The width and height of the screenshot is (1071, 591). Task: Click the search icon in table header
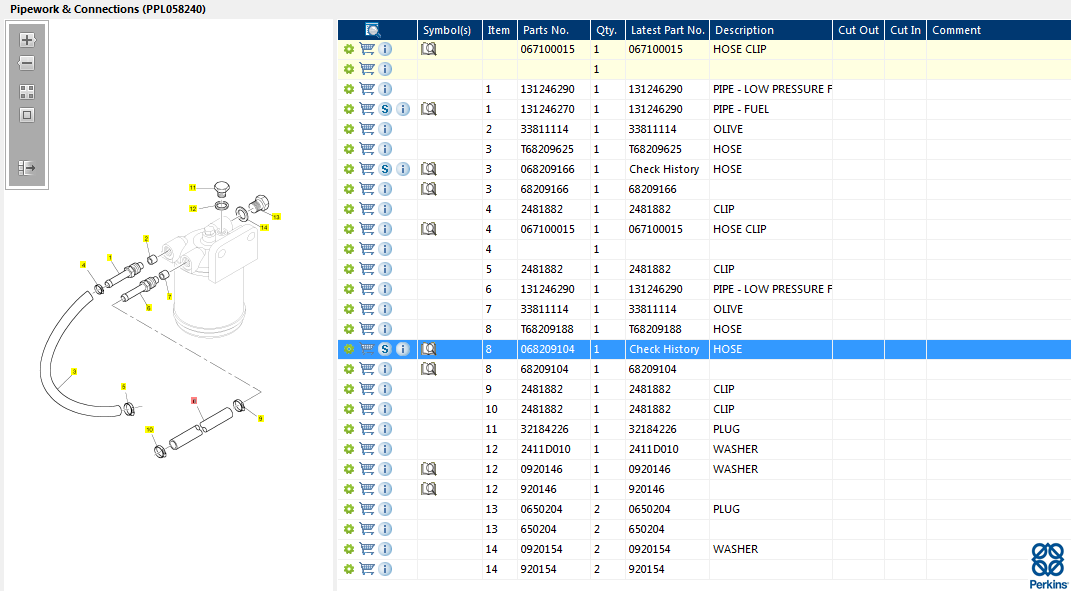point(373,30)
